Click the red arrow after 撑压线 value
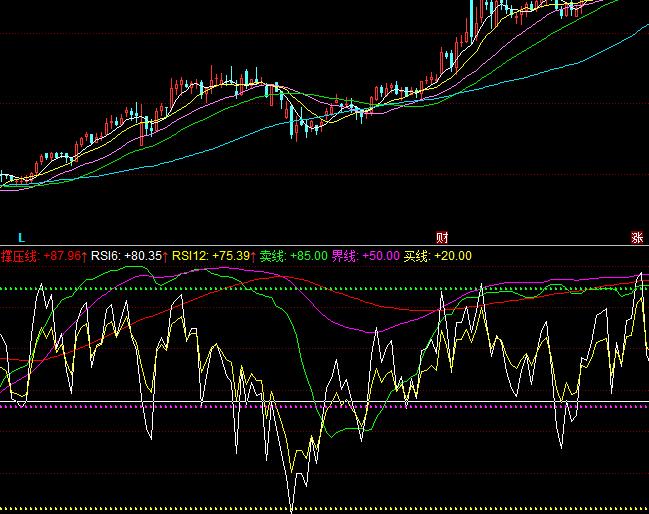The image size is (649, 514). (84, 256)
